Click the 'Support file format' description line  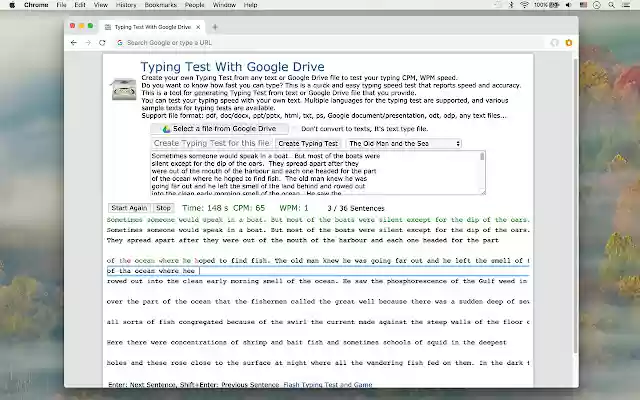pyautogui.click(x=324, y=116)
